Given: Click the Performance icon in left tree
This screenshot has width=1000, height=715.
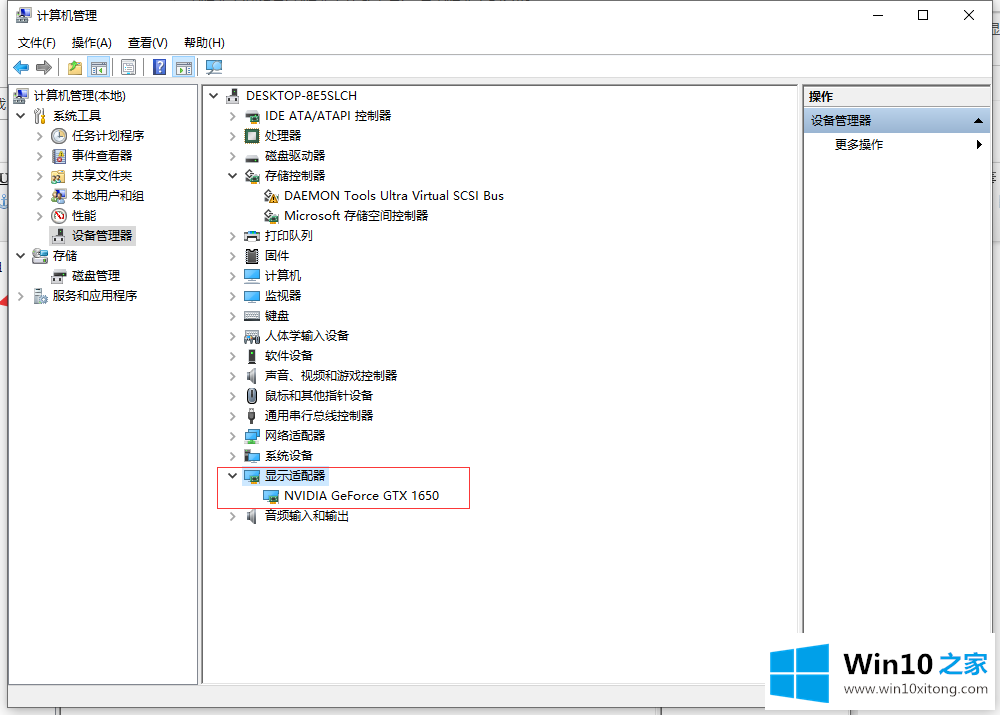Looking at the screenshot, I should click(x=59, y=216).
